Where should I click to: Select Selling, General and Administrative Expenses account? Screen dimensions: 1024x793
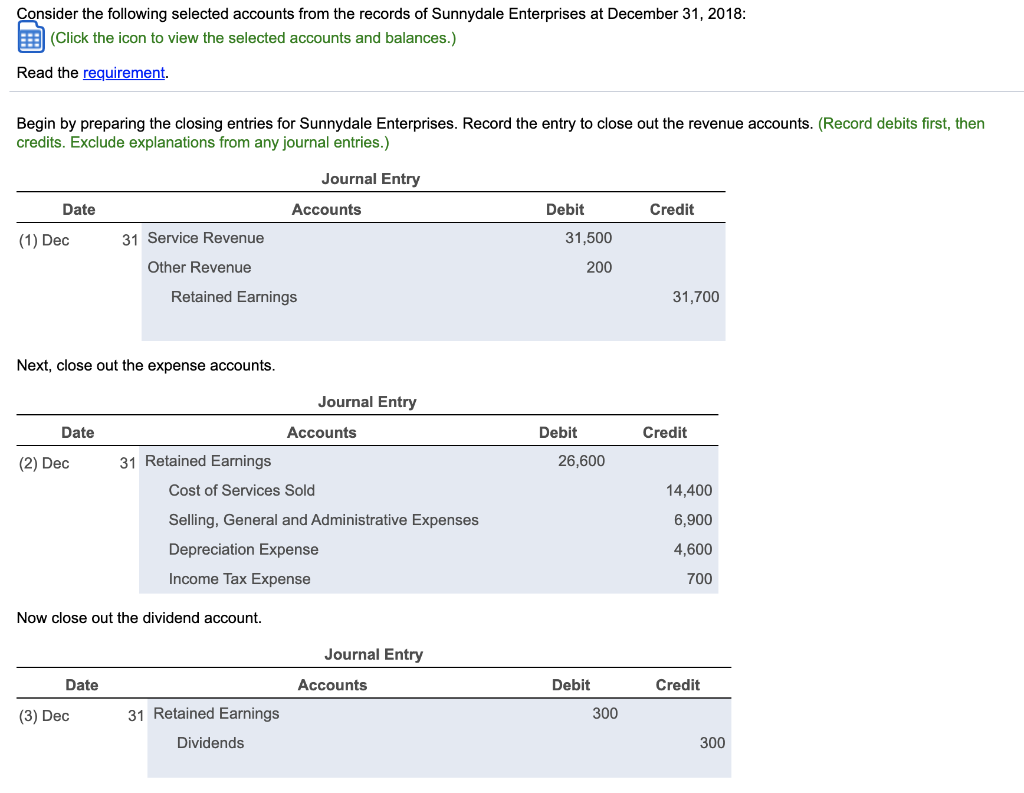point(323,519)
